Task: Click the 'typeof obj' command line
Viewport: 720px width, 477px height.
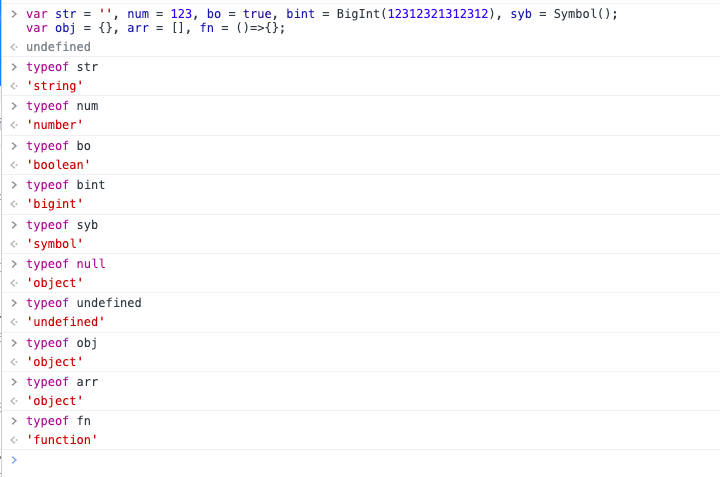Action: 62,343
